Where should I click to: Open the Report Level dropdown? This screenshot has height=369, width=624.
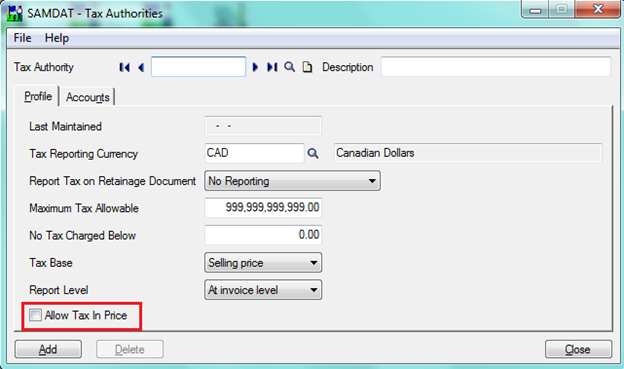point(263,290)
